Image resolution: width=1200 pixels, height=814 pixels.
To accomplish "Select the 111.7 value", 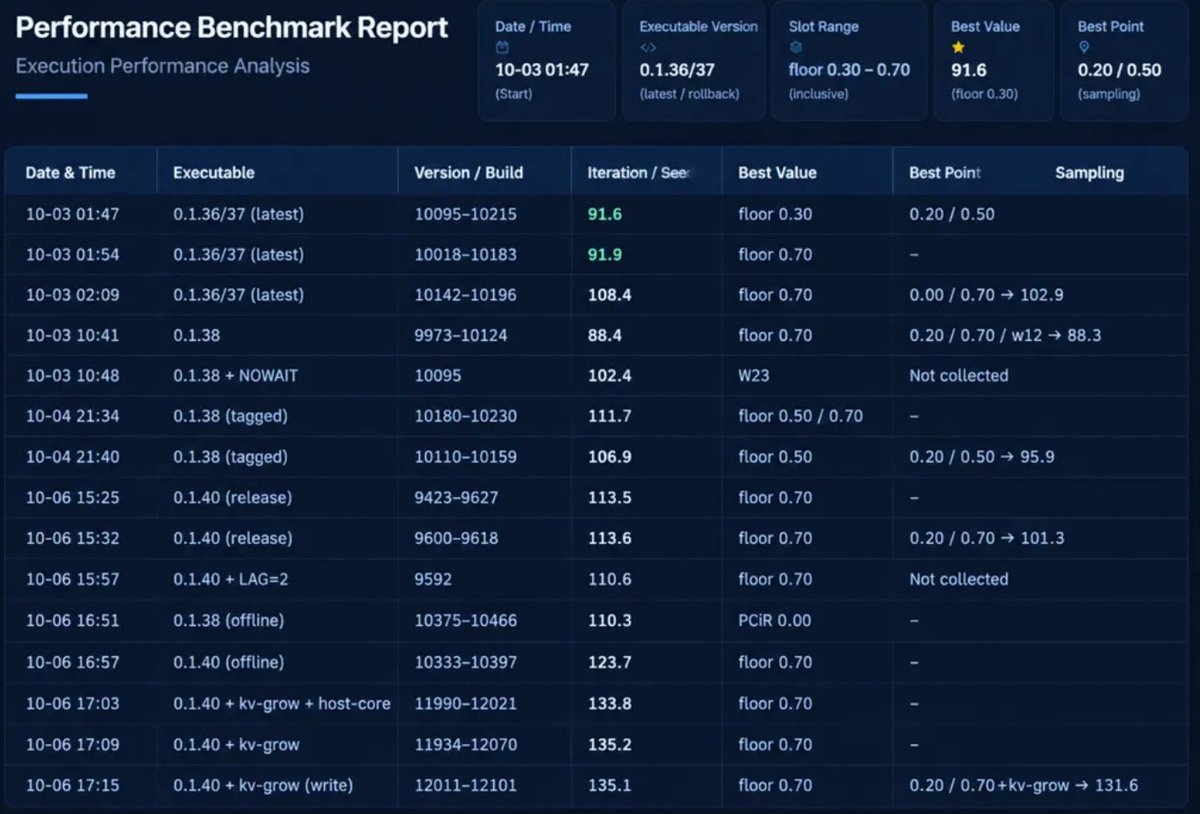I will [609, 416].
